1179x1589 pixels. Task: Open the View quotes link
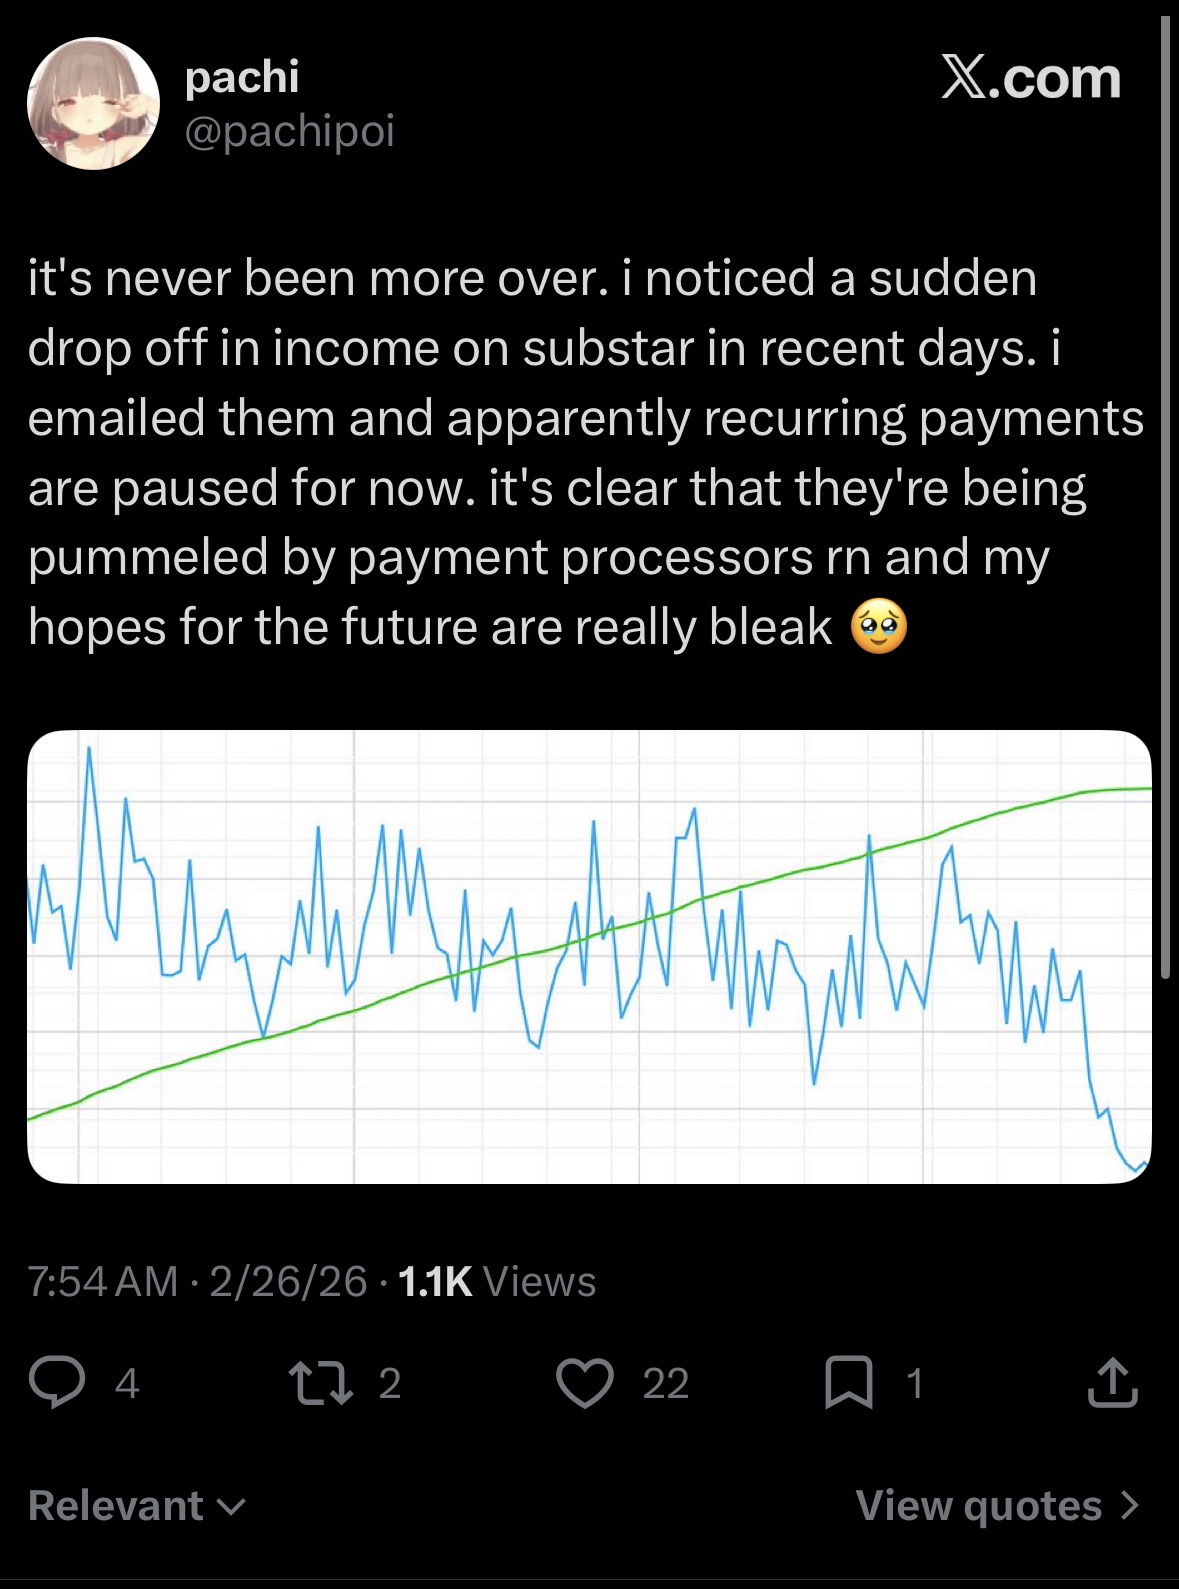point(978,1505)
